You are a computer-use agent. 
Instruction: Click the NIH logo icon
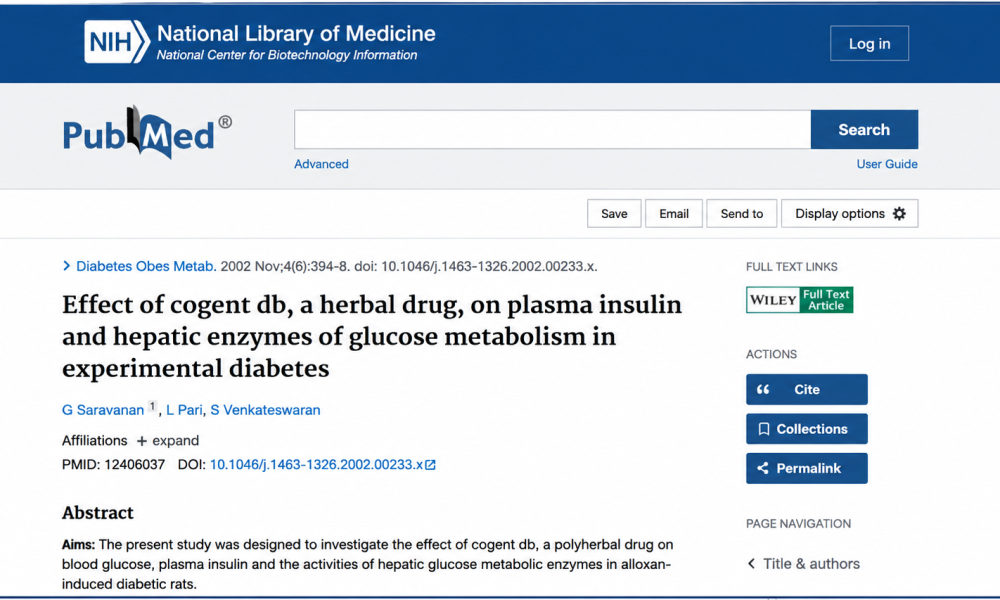click(x=117, y=42)
